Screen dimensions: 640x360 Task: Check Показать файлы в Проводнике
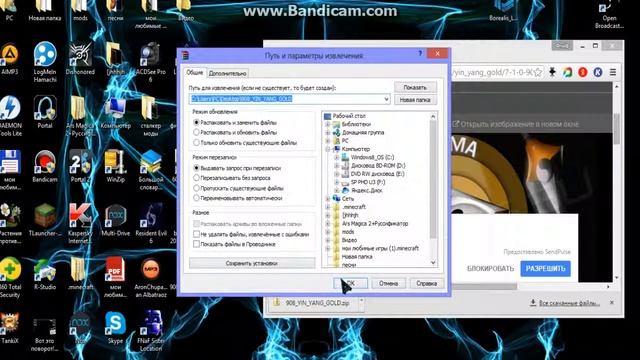coord(234,244)
